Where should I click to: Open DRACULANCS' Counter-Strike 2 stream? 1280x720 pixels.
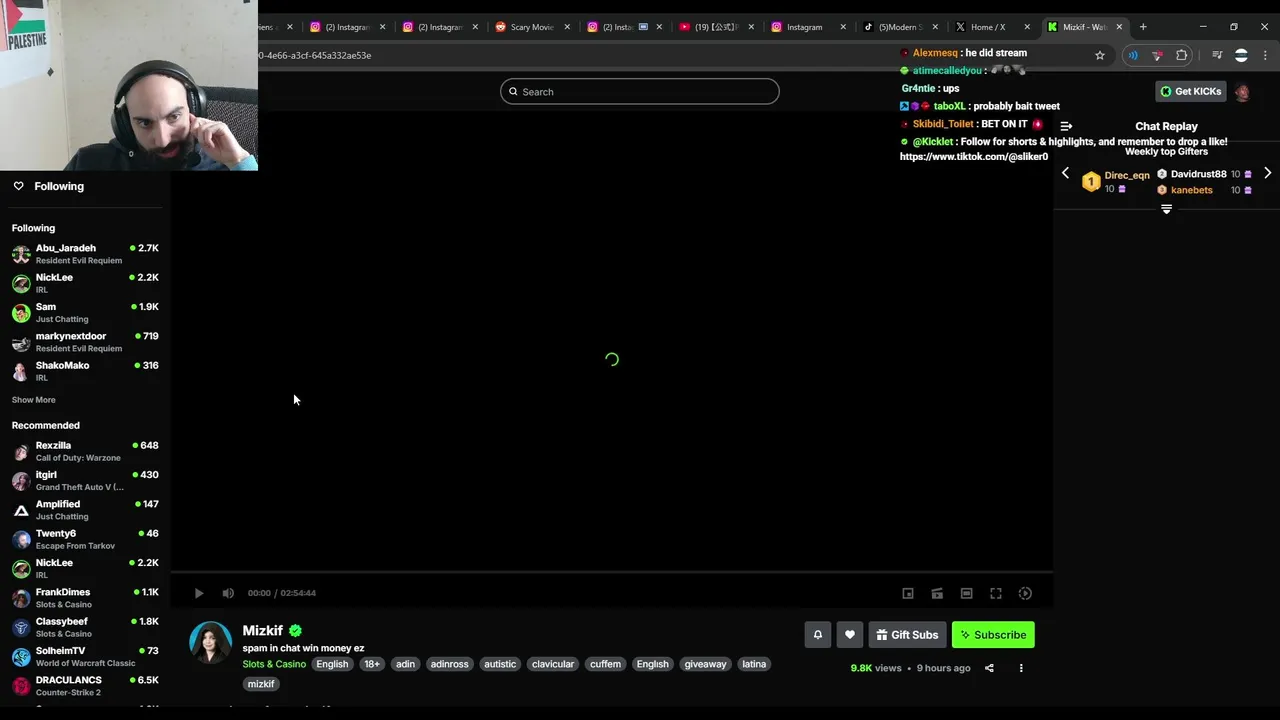[85, 686]
